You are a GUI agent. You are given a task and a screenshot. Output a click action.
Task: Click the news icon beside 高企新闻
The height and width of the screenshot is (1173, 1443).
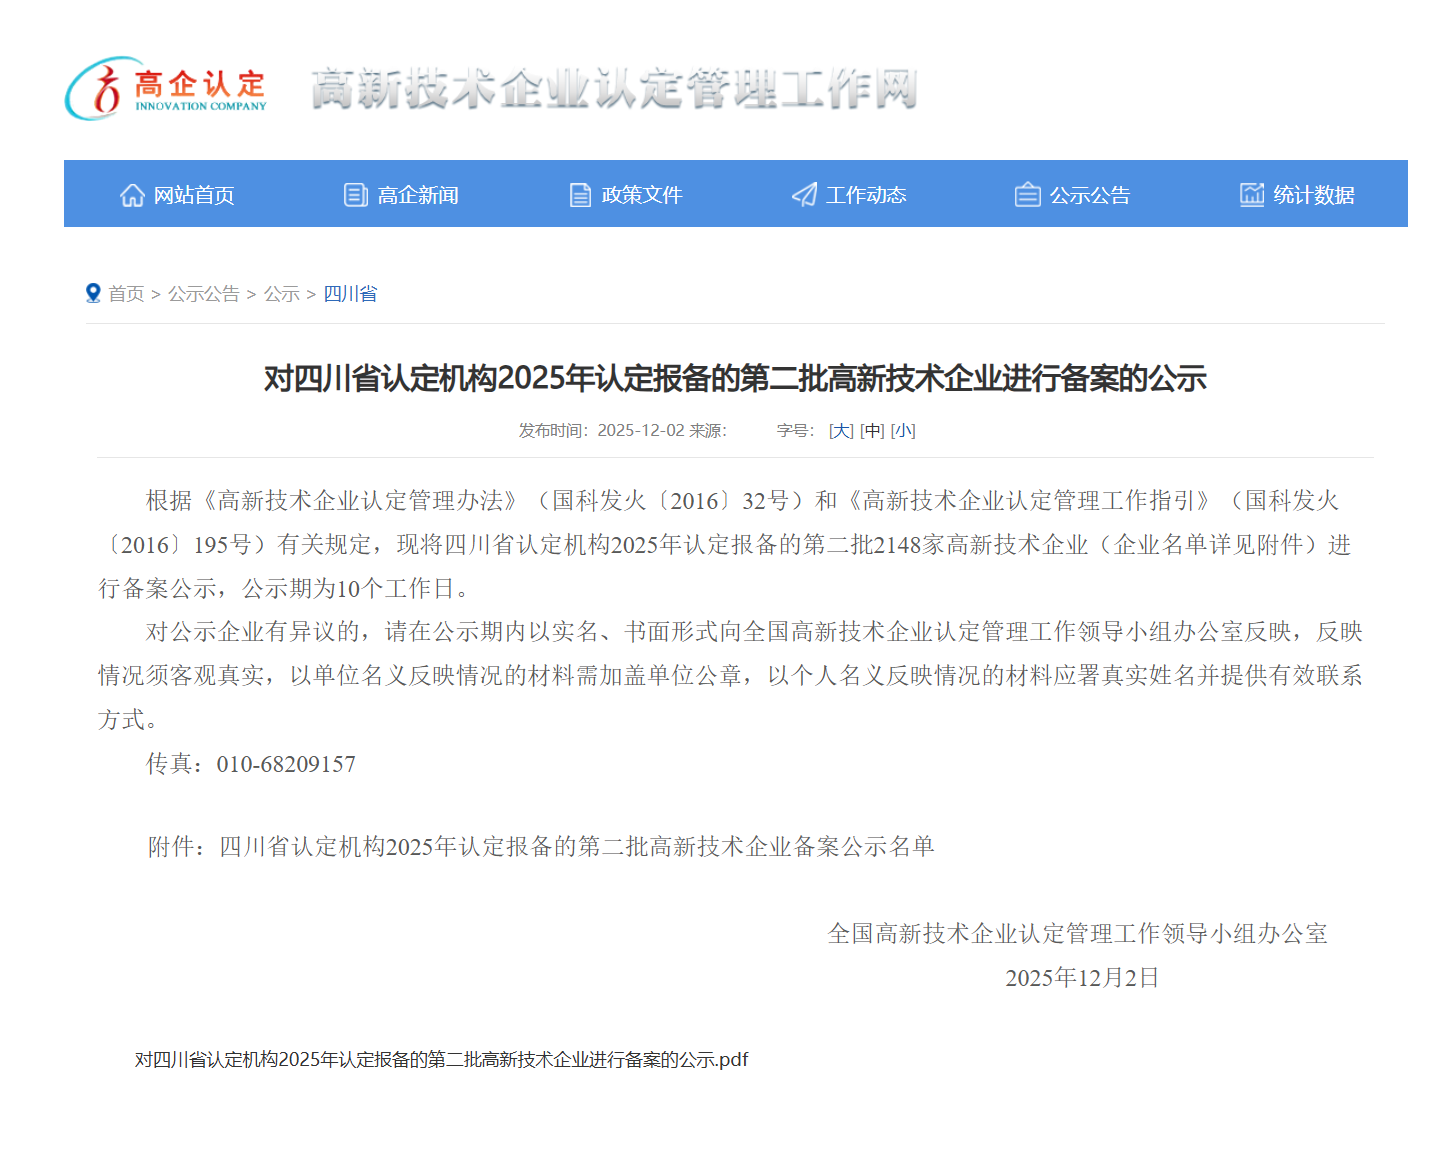click(x=355, y=195)
